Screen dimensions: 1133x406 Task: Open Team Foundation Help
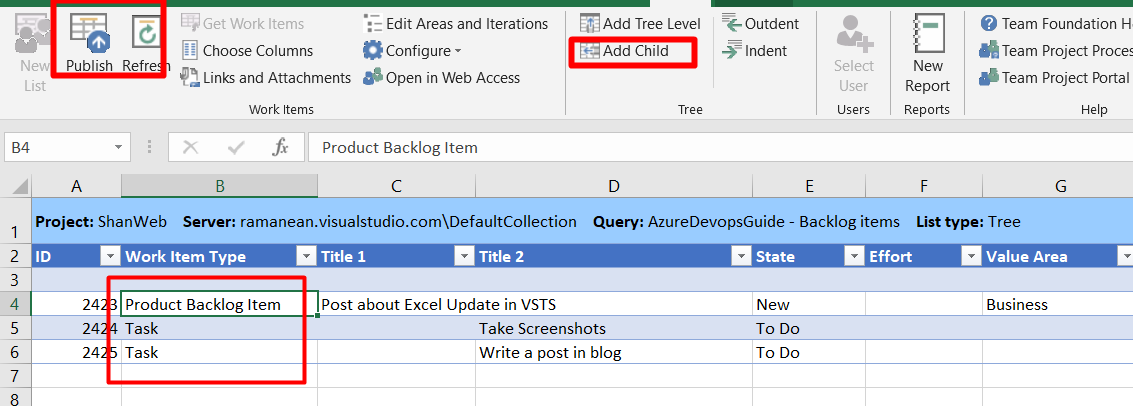pyautogui.click(x=1056, y=24)
